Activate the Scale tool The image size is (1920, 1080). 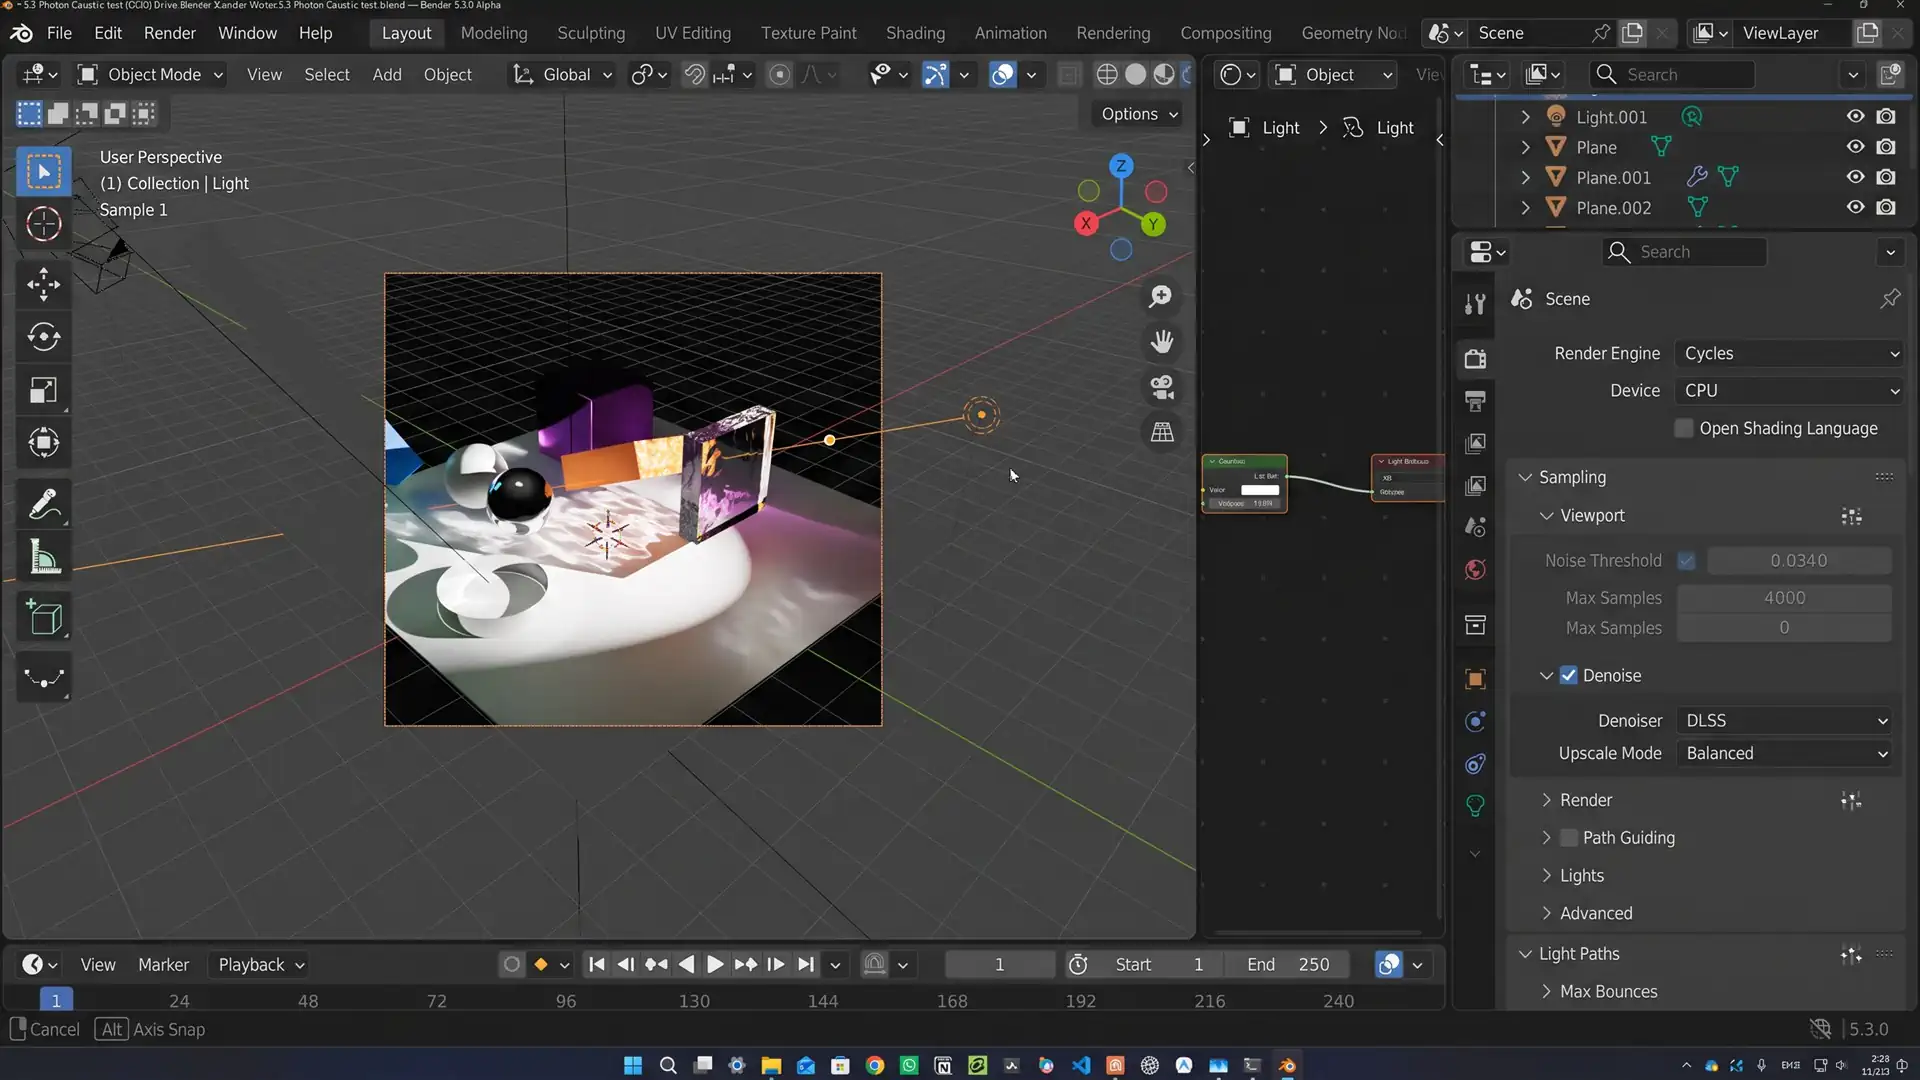click(43, 390)
